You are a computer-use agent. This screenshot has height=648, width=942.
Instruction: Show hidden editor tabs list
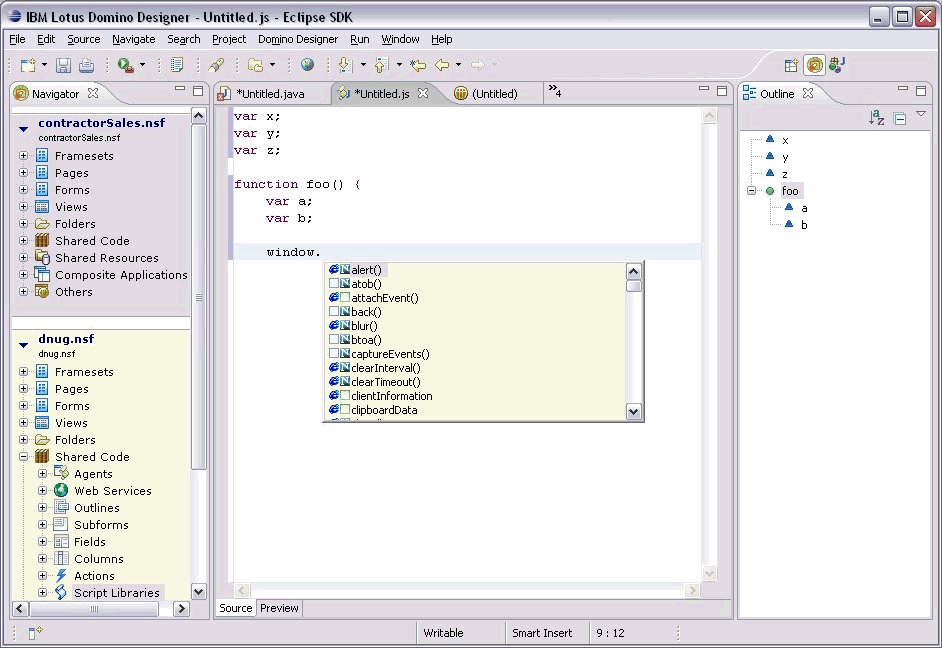555,91
